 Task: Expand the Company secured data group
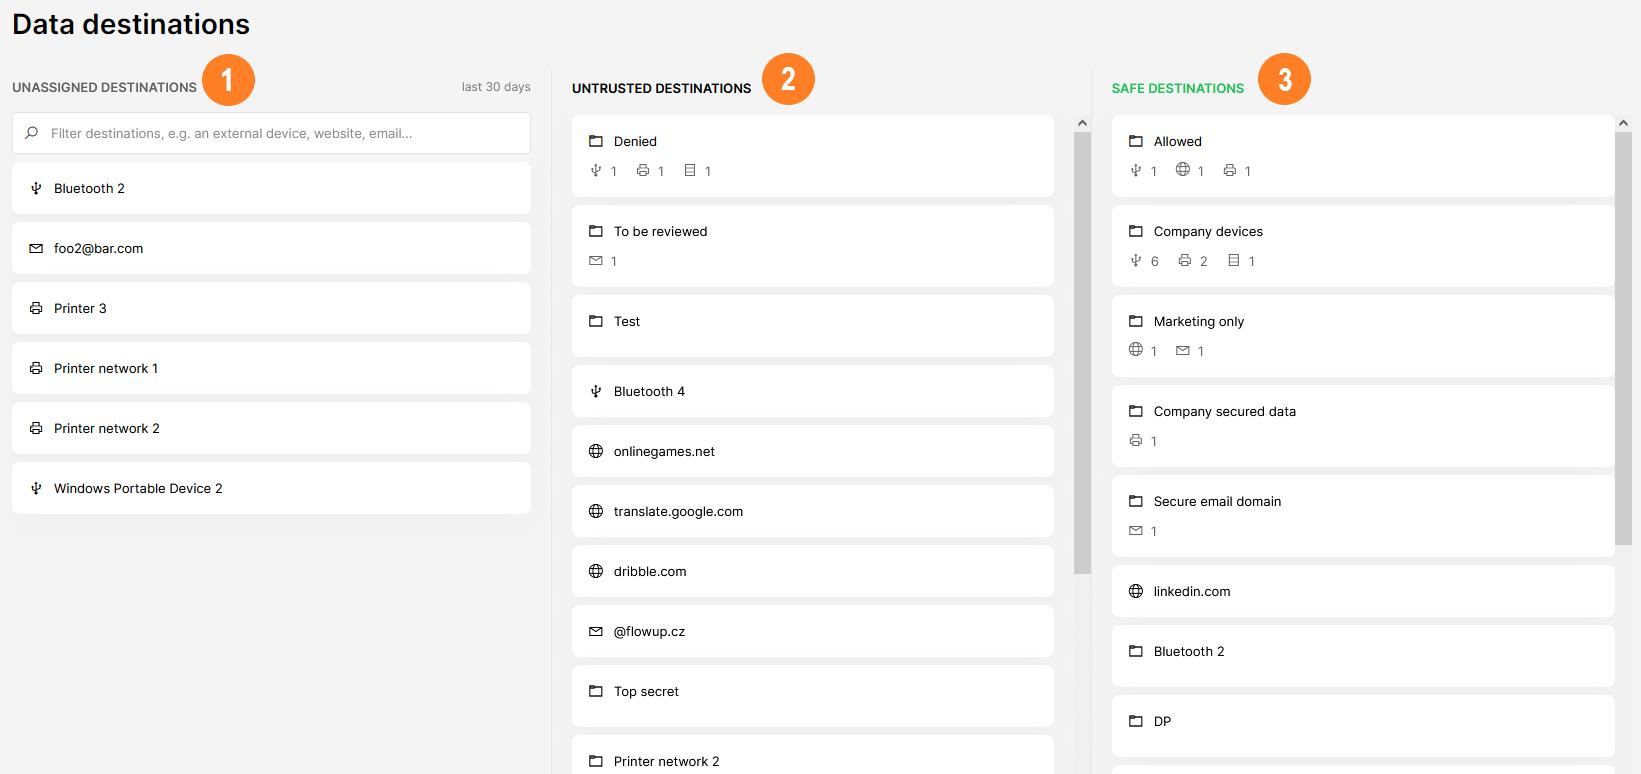coord(1224,411)
